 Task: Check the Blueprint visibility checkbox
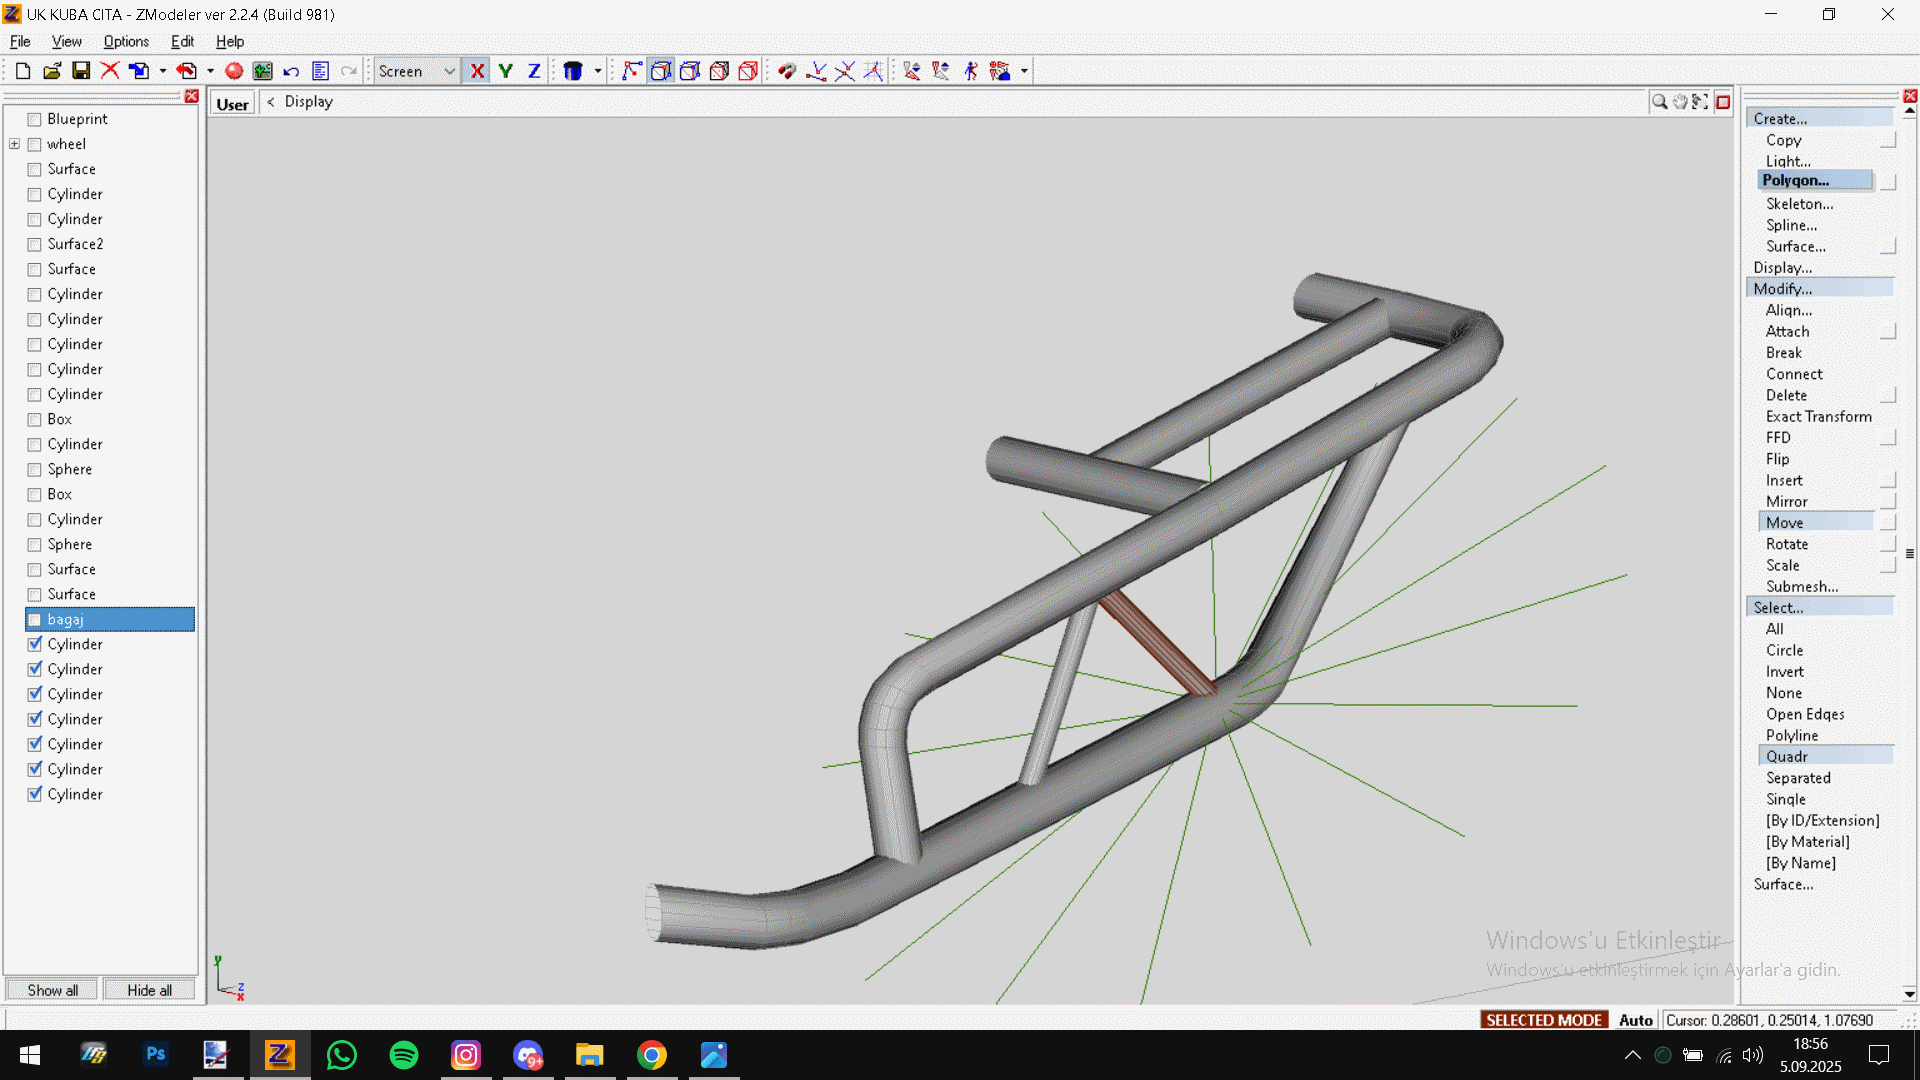tap(35, 119)
